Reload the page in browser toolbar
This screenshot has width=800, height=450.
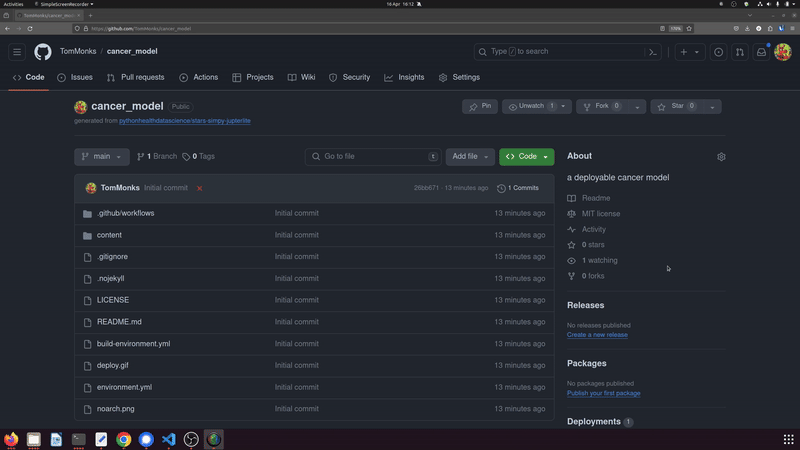coord(30,29)
